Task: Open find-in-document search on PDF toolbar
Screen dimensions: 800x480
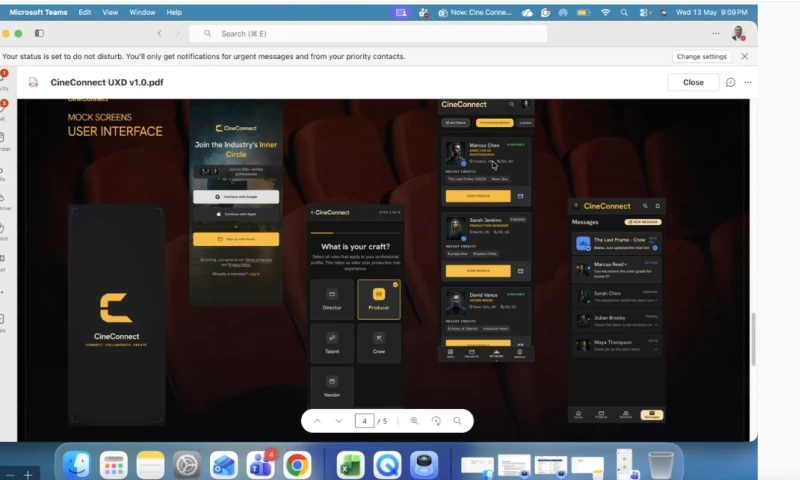Action: tap(457, 421)
